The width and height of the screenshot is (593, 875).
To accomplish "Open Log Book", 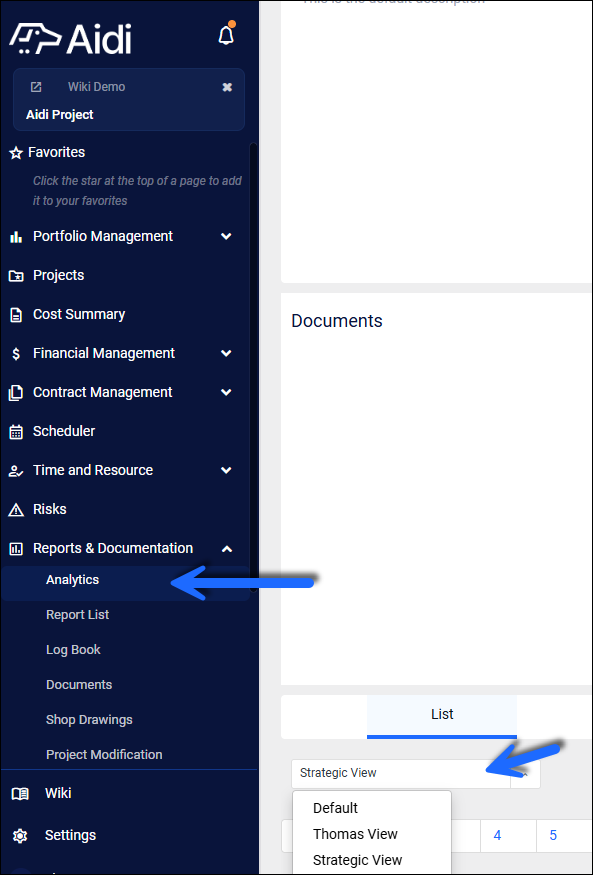I will click(73, 650).
